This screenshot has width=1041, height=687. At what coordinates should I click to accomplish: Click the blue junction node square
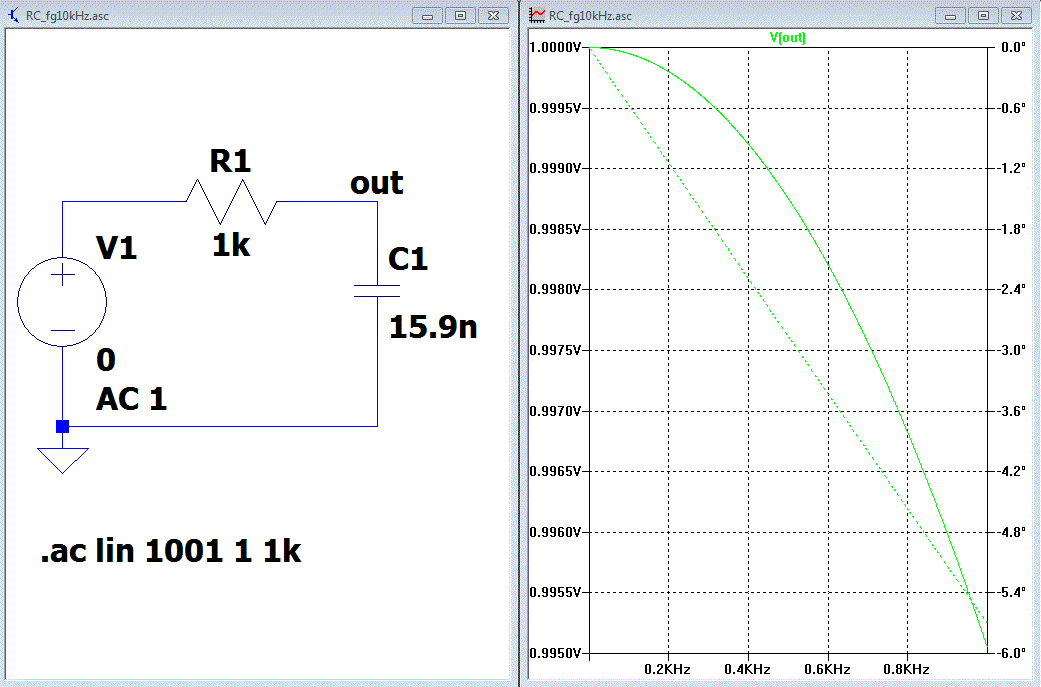[x=62, y=426]
